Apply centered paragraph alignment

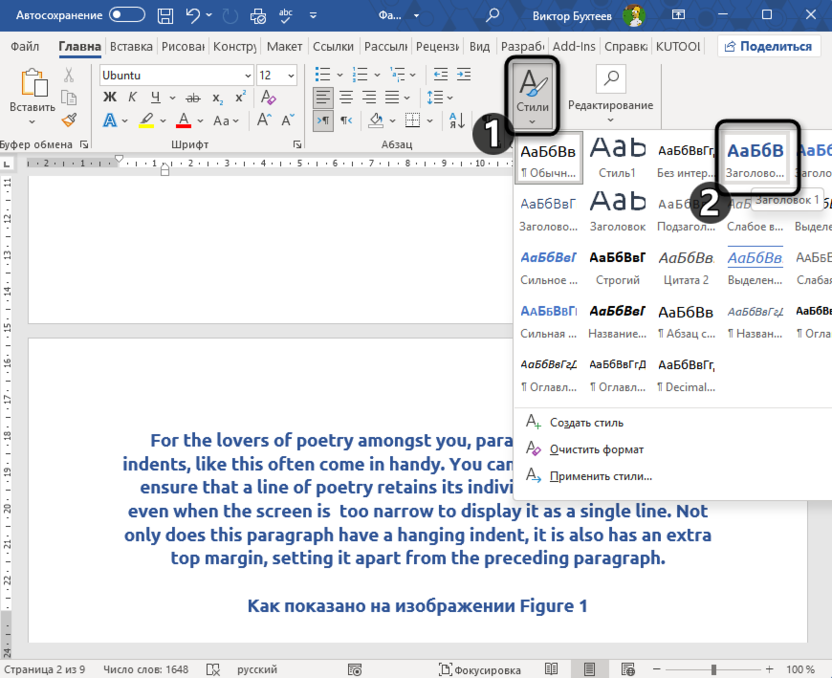(344, 96)
